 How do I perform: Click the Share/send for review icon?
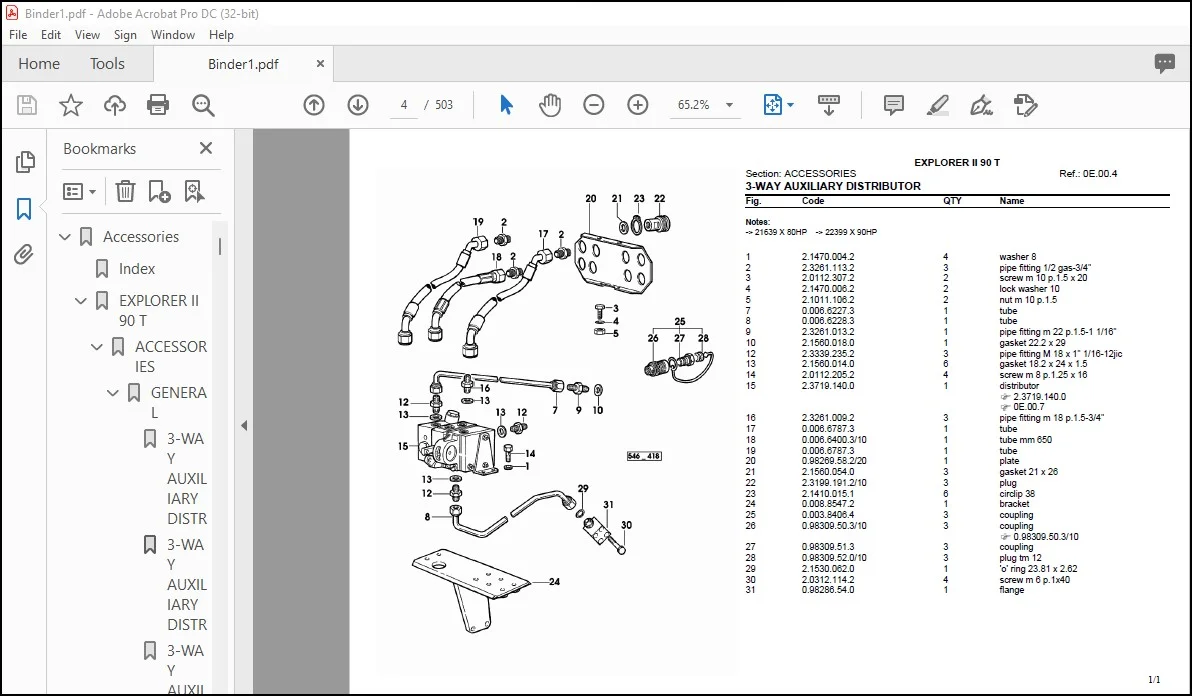1026,105
